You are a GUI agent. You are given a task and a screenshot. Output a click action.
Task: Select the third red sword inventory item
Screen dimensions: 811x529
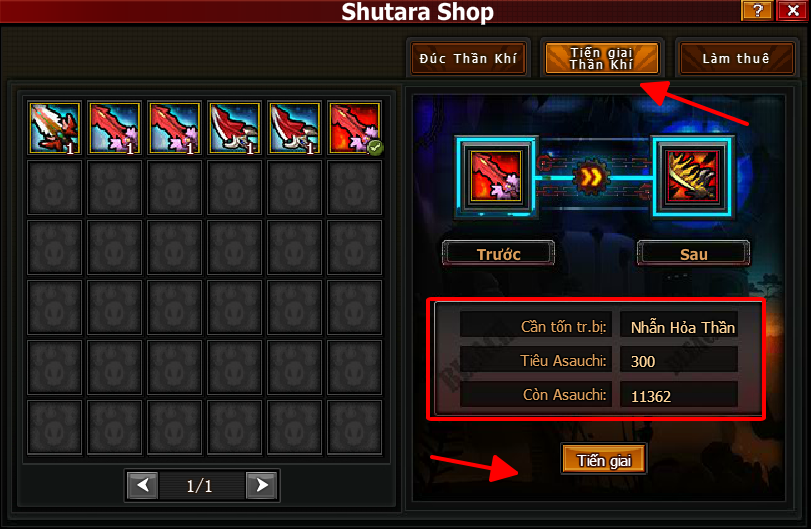(x=174, y=128)
